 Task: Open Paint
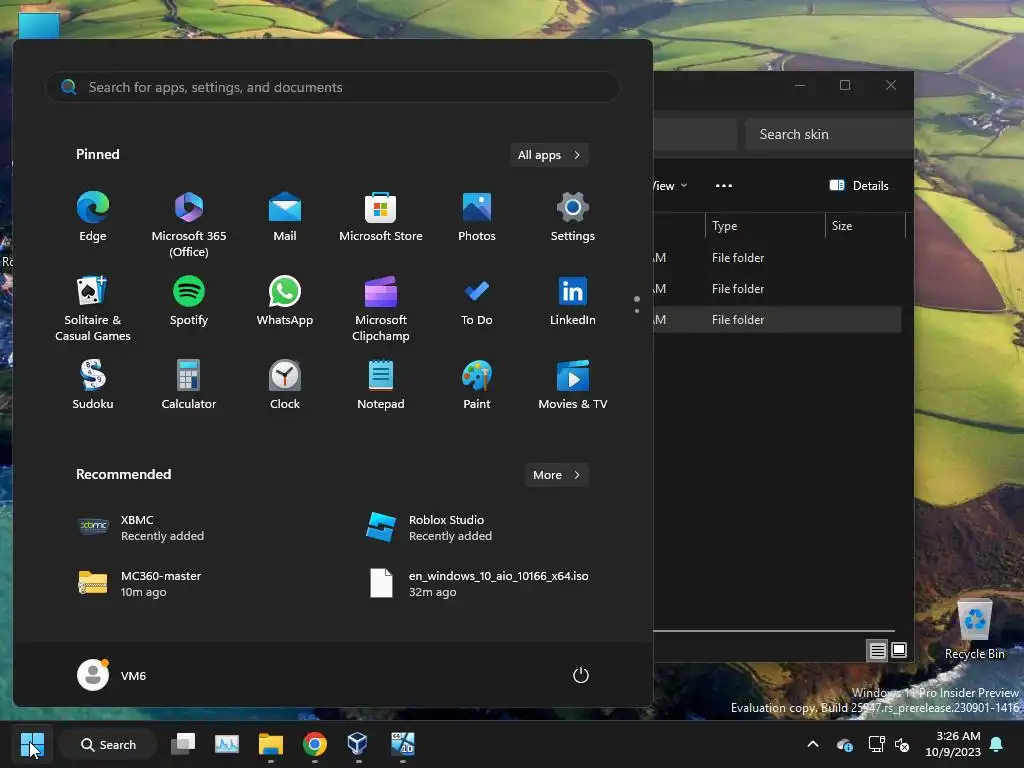[x=477, y=385]
